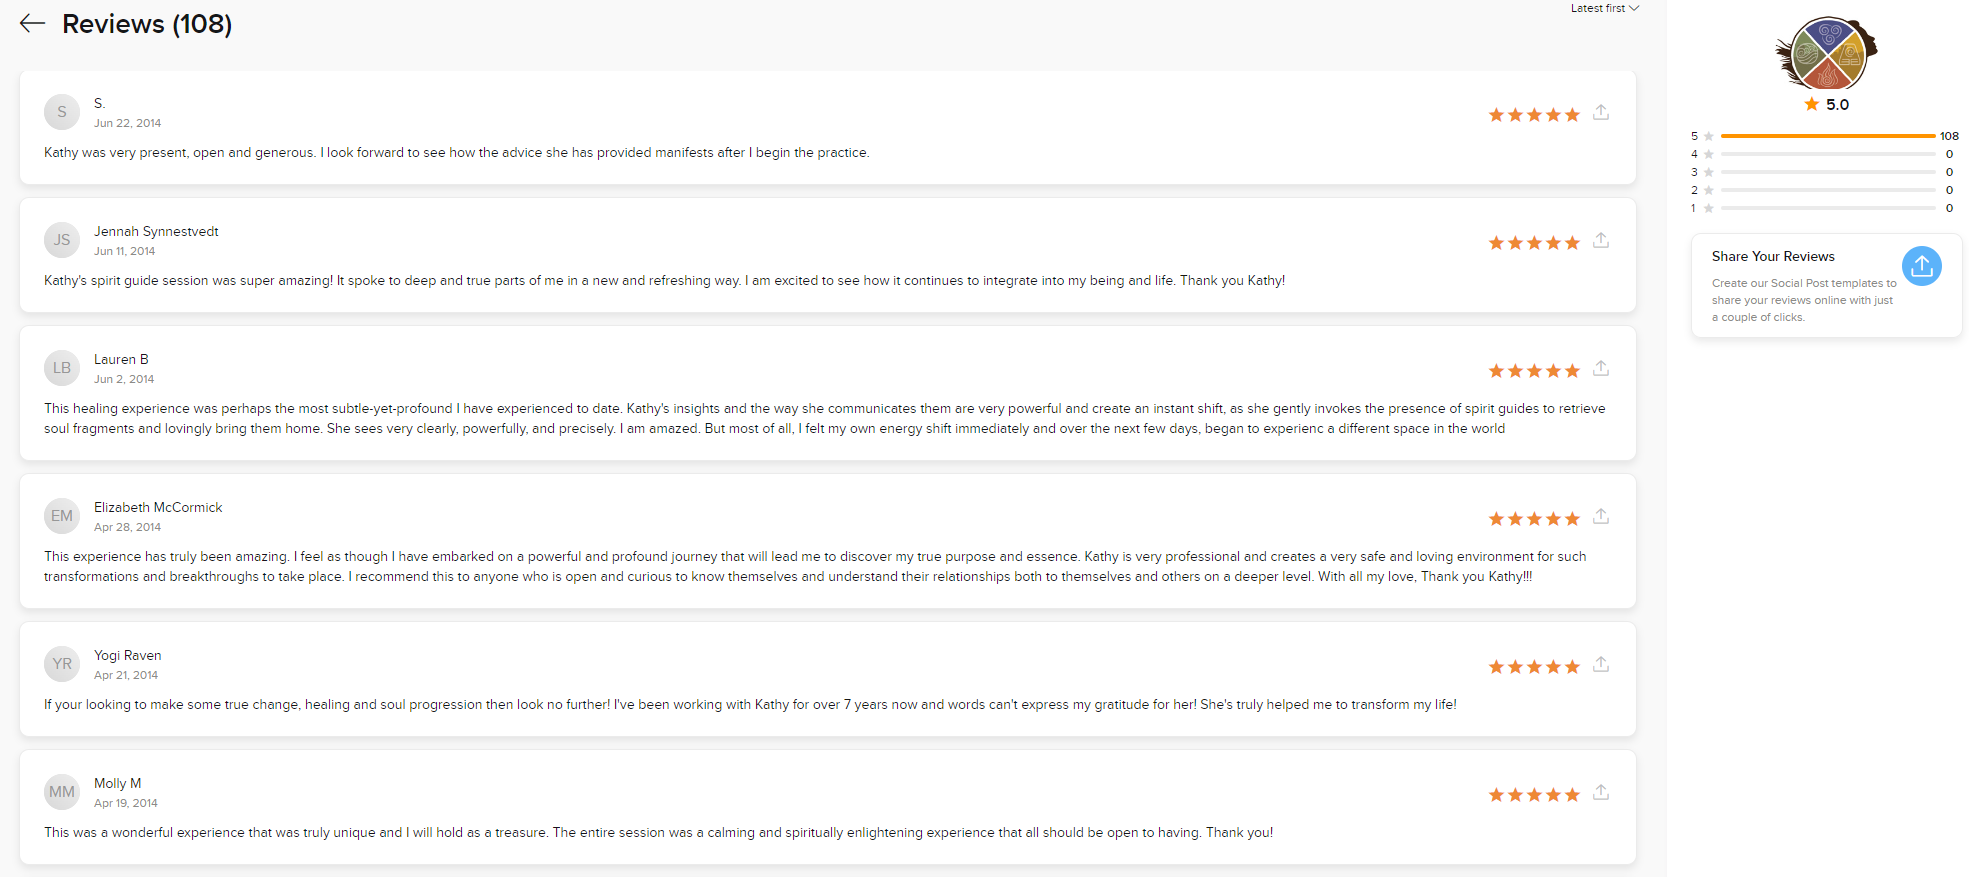Click the Reviews (108) page title
The width and height of the screenshot is (1969, 877).
point(147,24)
